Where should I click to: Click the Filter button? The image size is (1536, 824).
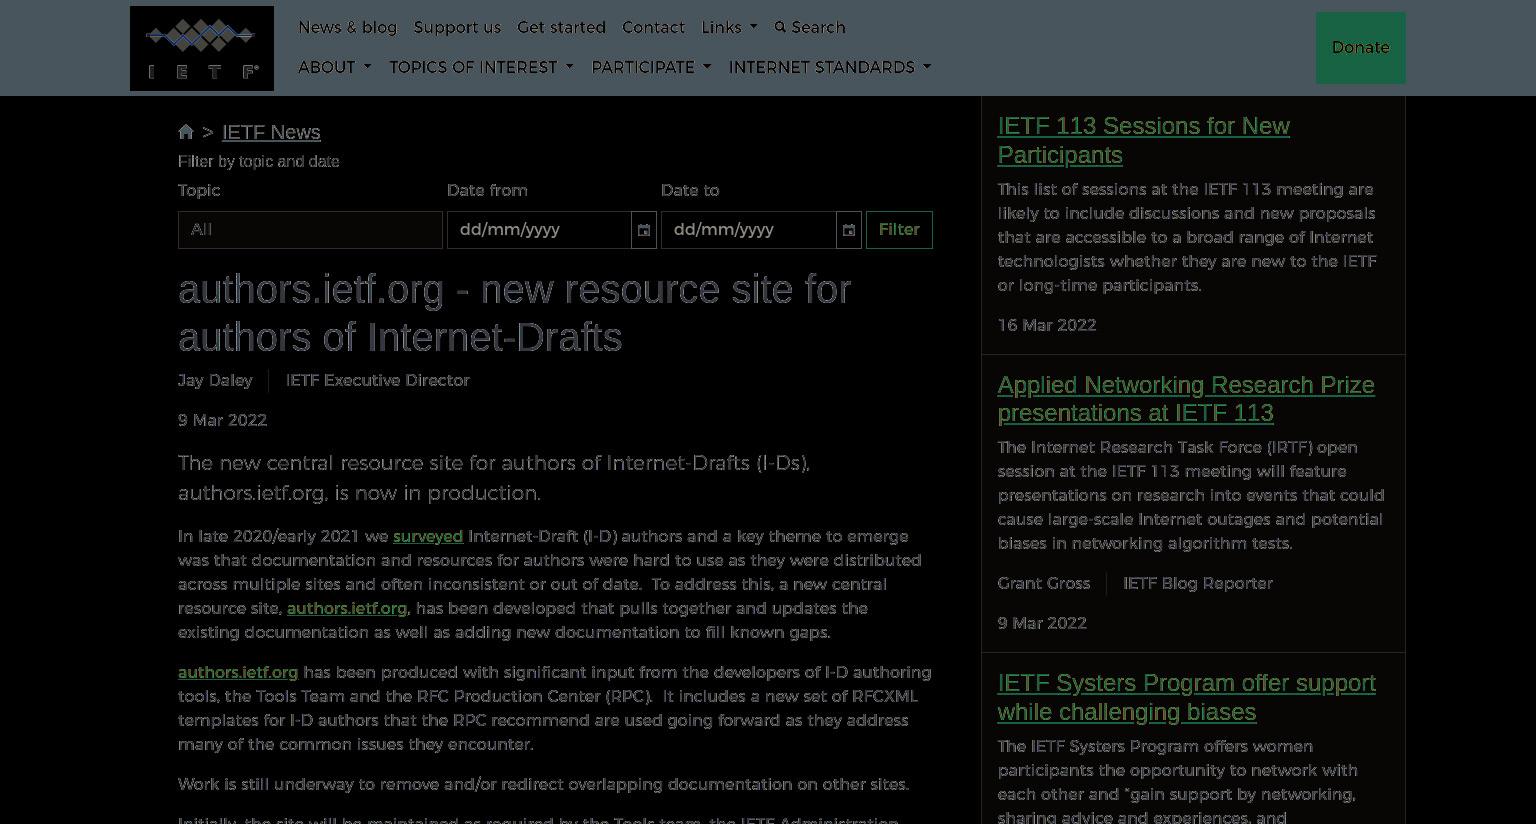(899, 230)
